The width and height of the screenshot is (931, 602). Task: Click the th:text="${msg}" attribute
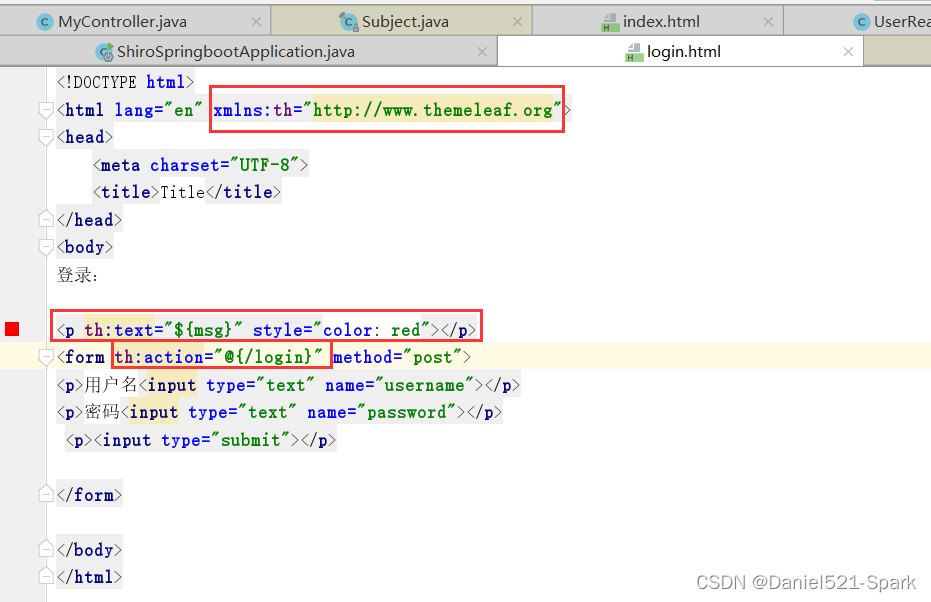[163, 329]
